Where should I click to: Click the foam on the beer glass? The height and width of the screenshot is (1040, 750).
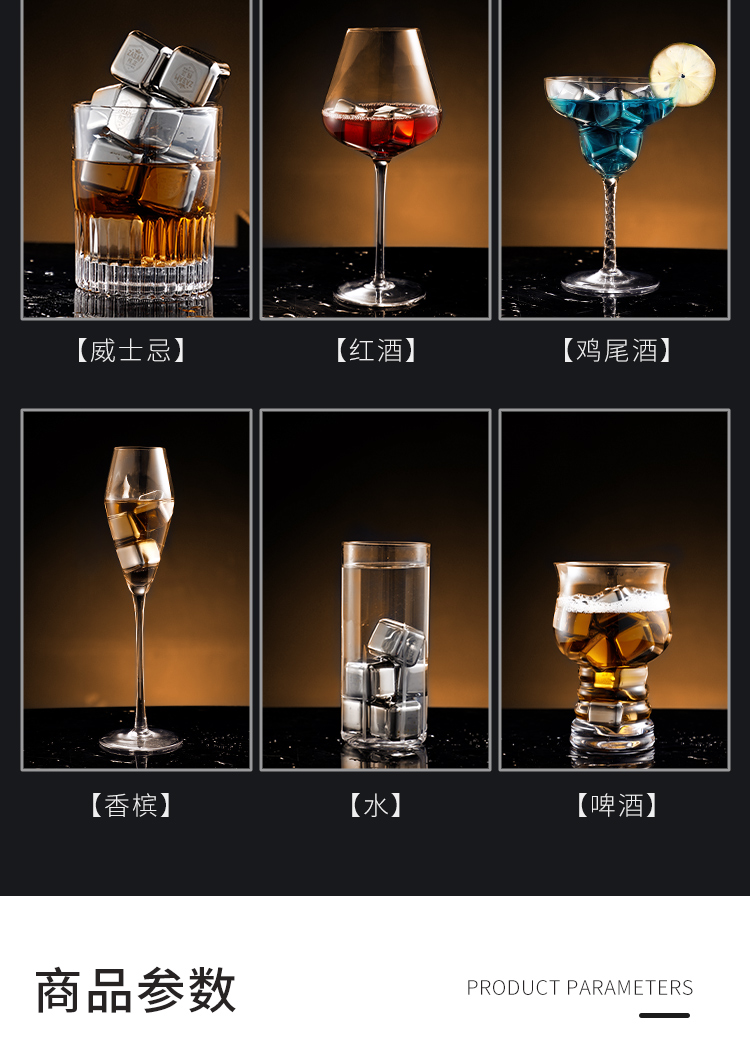[x=612, y=603]
